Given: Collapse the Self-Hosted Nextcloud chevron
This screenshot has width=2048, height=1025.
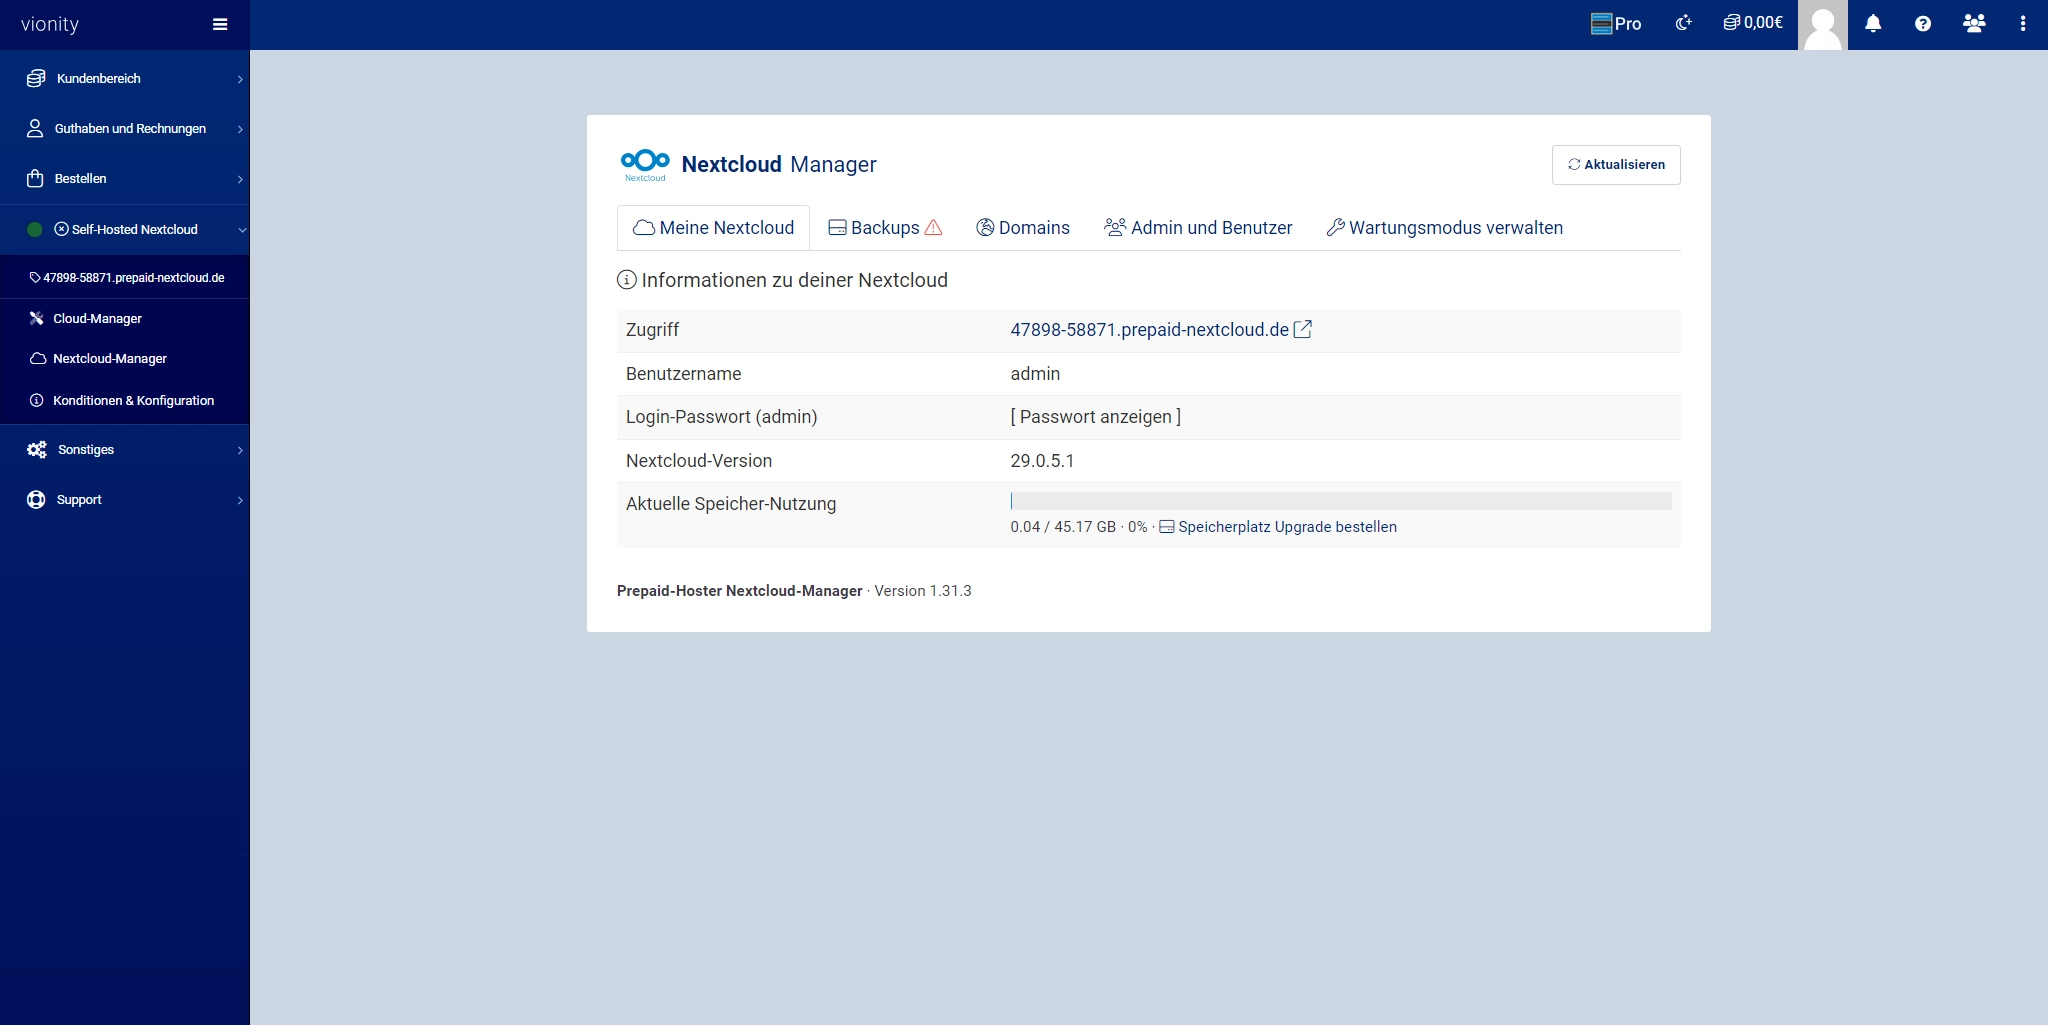Looking at the screenshot, I should 241,229.
